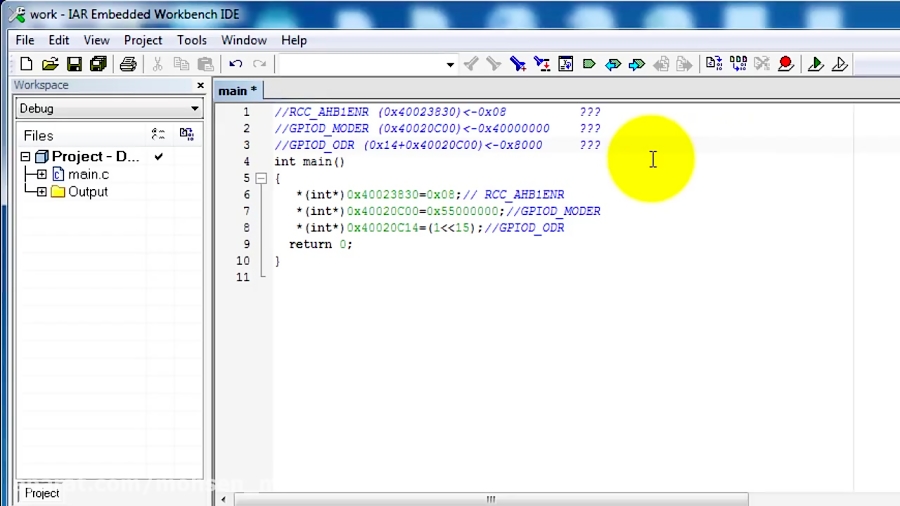Undo the last edit
900x506 pixels.
point(235,64)
